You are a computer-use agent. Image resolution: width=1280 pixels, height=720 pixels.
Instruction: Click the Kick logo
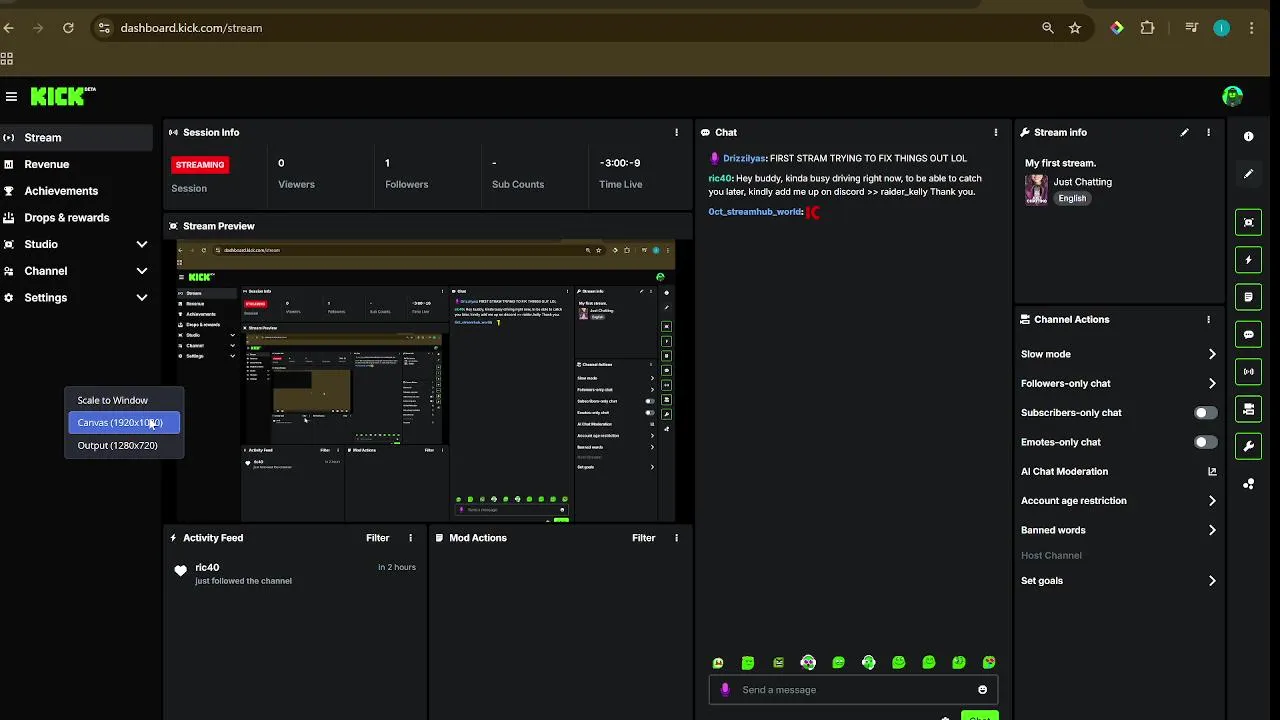[x=62, y=96]
